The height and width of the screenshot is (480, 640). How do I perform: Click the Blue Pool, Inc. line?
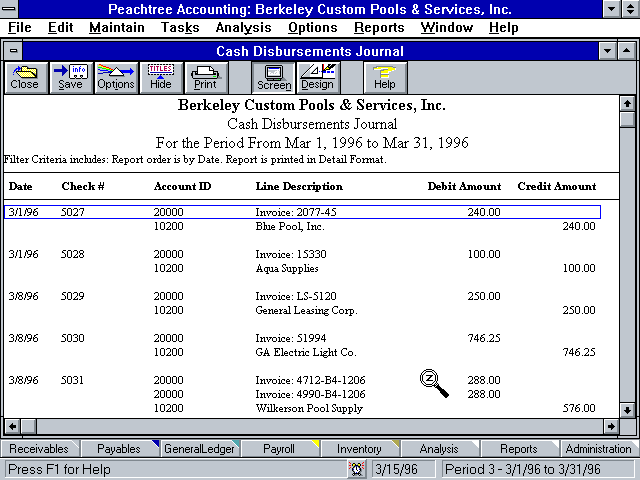pyautogui.click(x=290, y=226)
